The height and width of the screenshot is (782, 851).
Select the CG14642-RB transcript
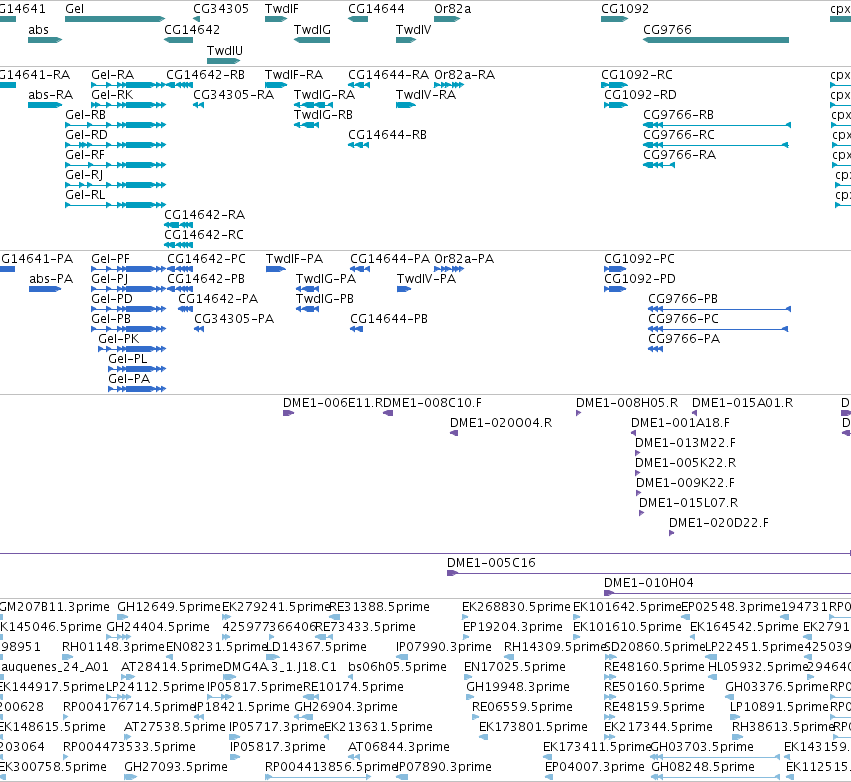coord(180,85)
